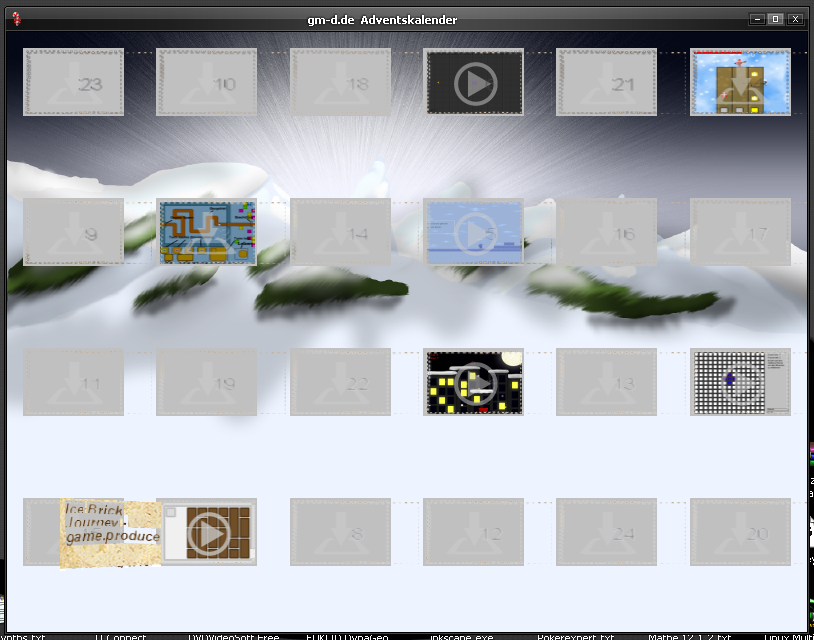Click the Ice Brick Journey paper label
The height and width of the screenshot is (640, 814).
click(109, 534)
